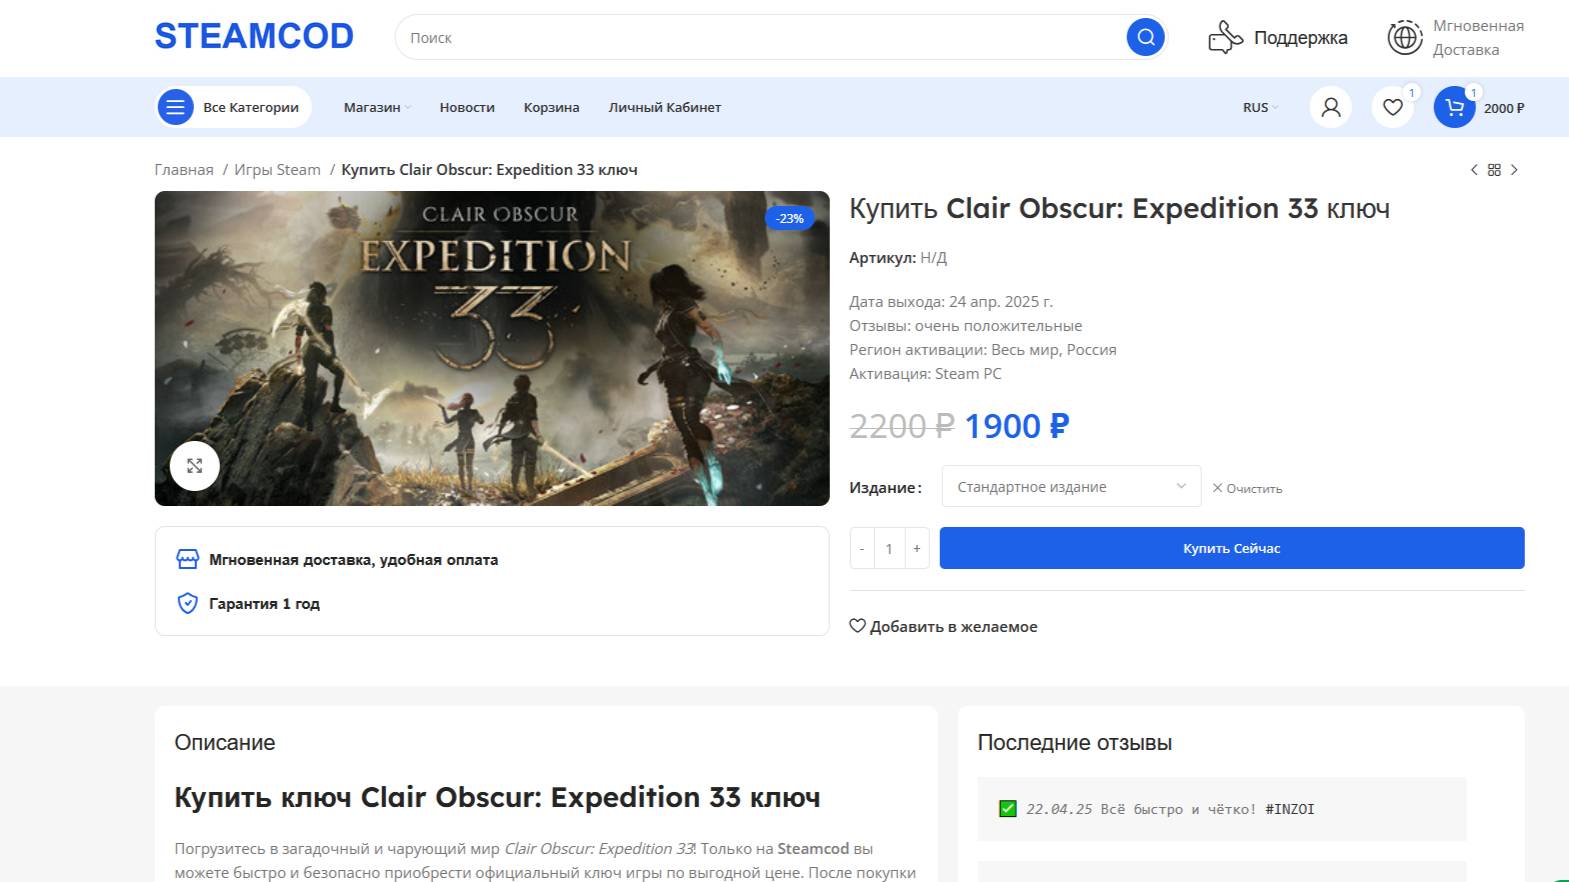Image resolution: width=1569 pixels, height=882 pixels.
Task: Click the Купить Сейчас button
Action: (1232, 548)
